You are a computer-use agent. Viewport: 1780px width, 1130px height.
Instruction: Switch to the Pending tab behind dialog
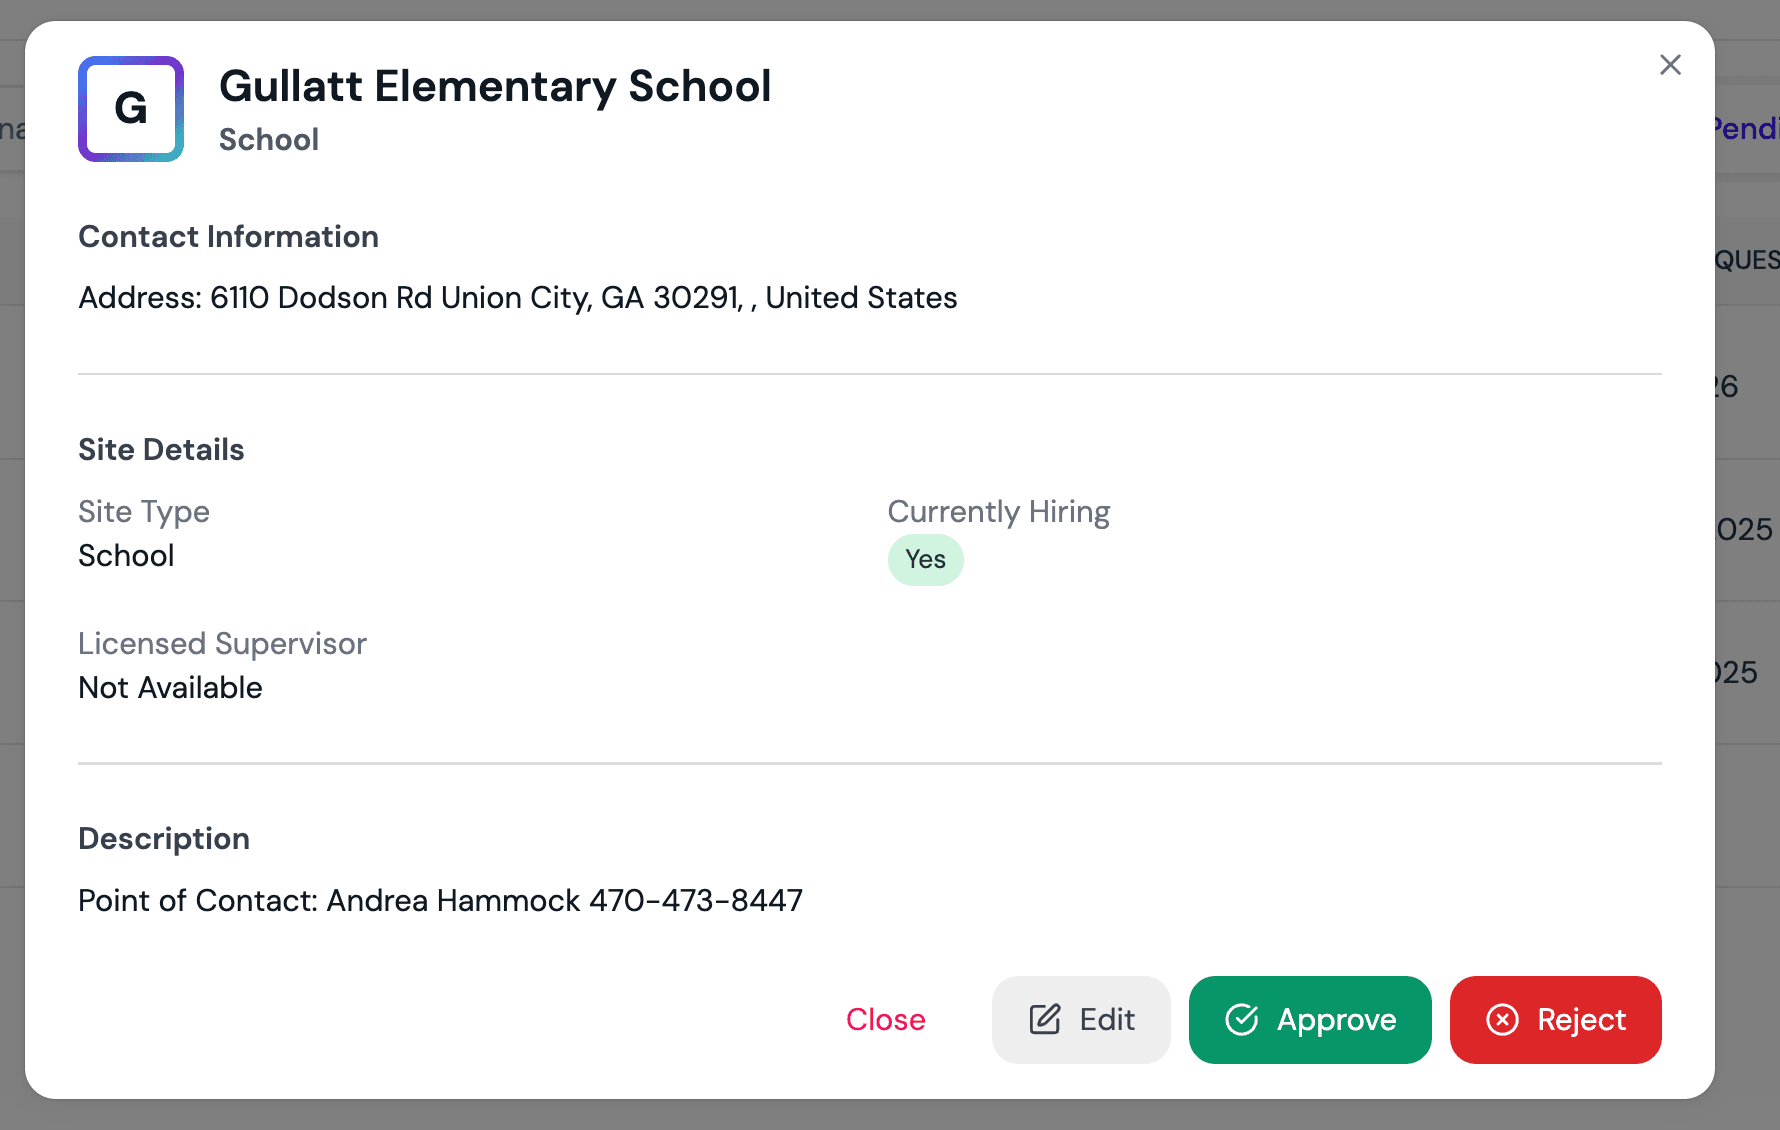(x=1745, y=129)
